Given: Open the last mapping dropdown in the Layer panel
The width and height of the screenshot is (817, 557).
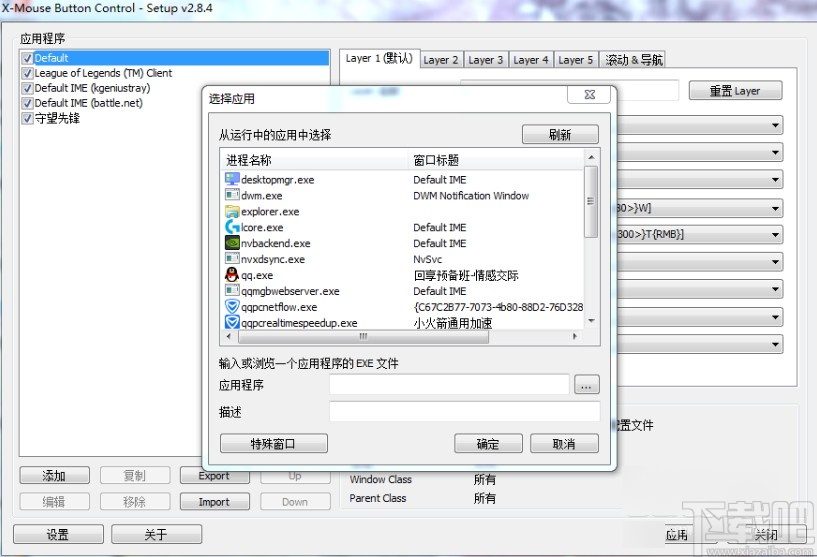Looking at the screenshot, I should click(775, 344).
